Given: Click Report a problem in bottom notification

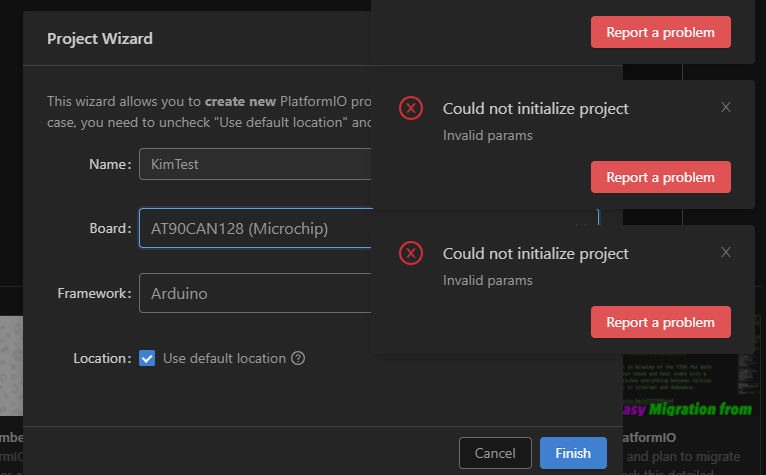Looking at the screenshot, I should 660,322.
